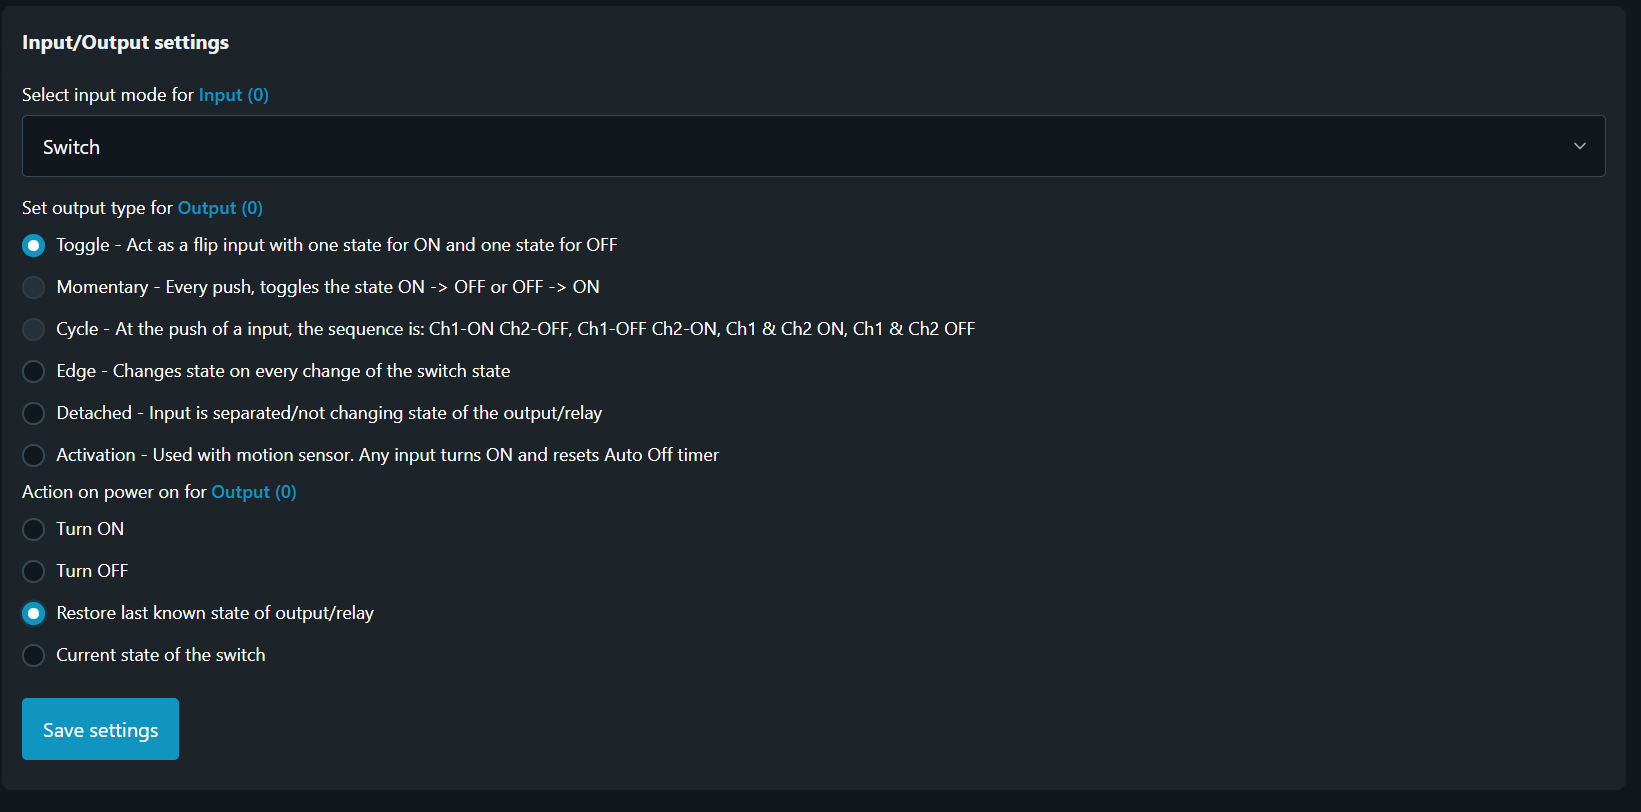Select Current state of the switch option

34,655
